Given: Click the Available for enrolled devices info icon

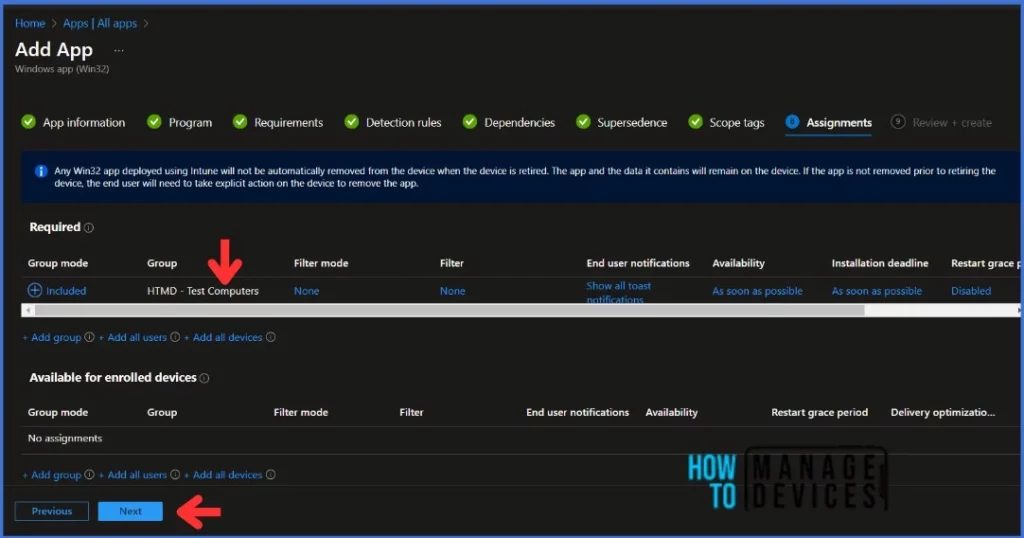Looking at the screenshot, I should pyautogui.click(x=204, y=378).
